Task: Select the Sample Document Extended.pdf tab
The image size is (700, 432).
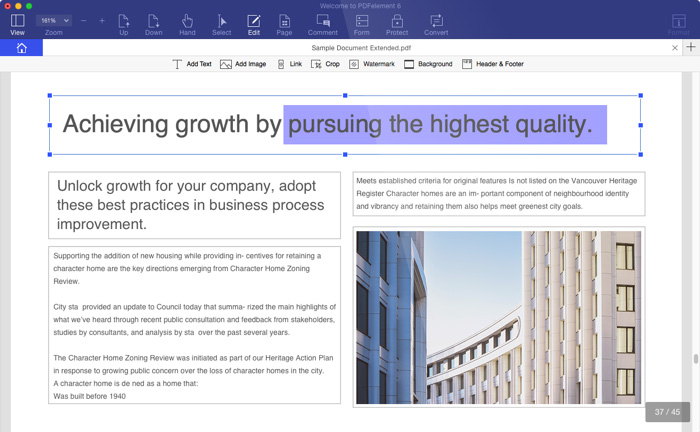Action: click(361, 48)
